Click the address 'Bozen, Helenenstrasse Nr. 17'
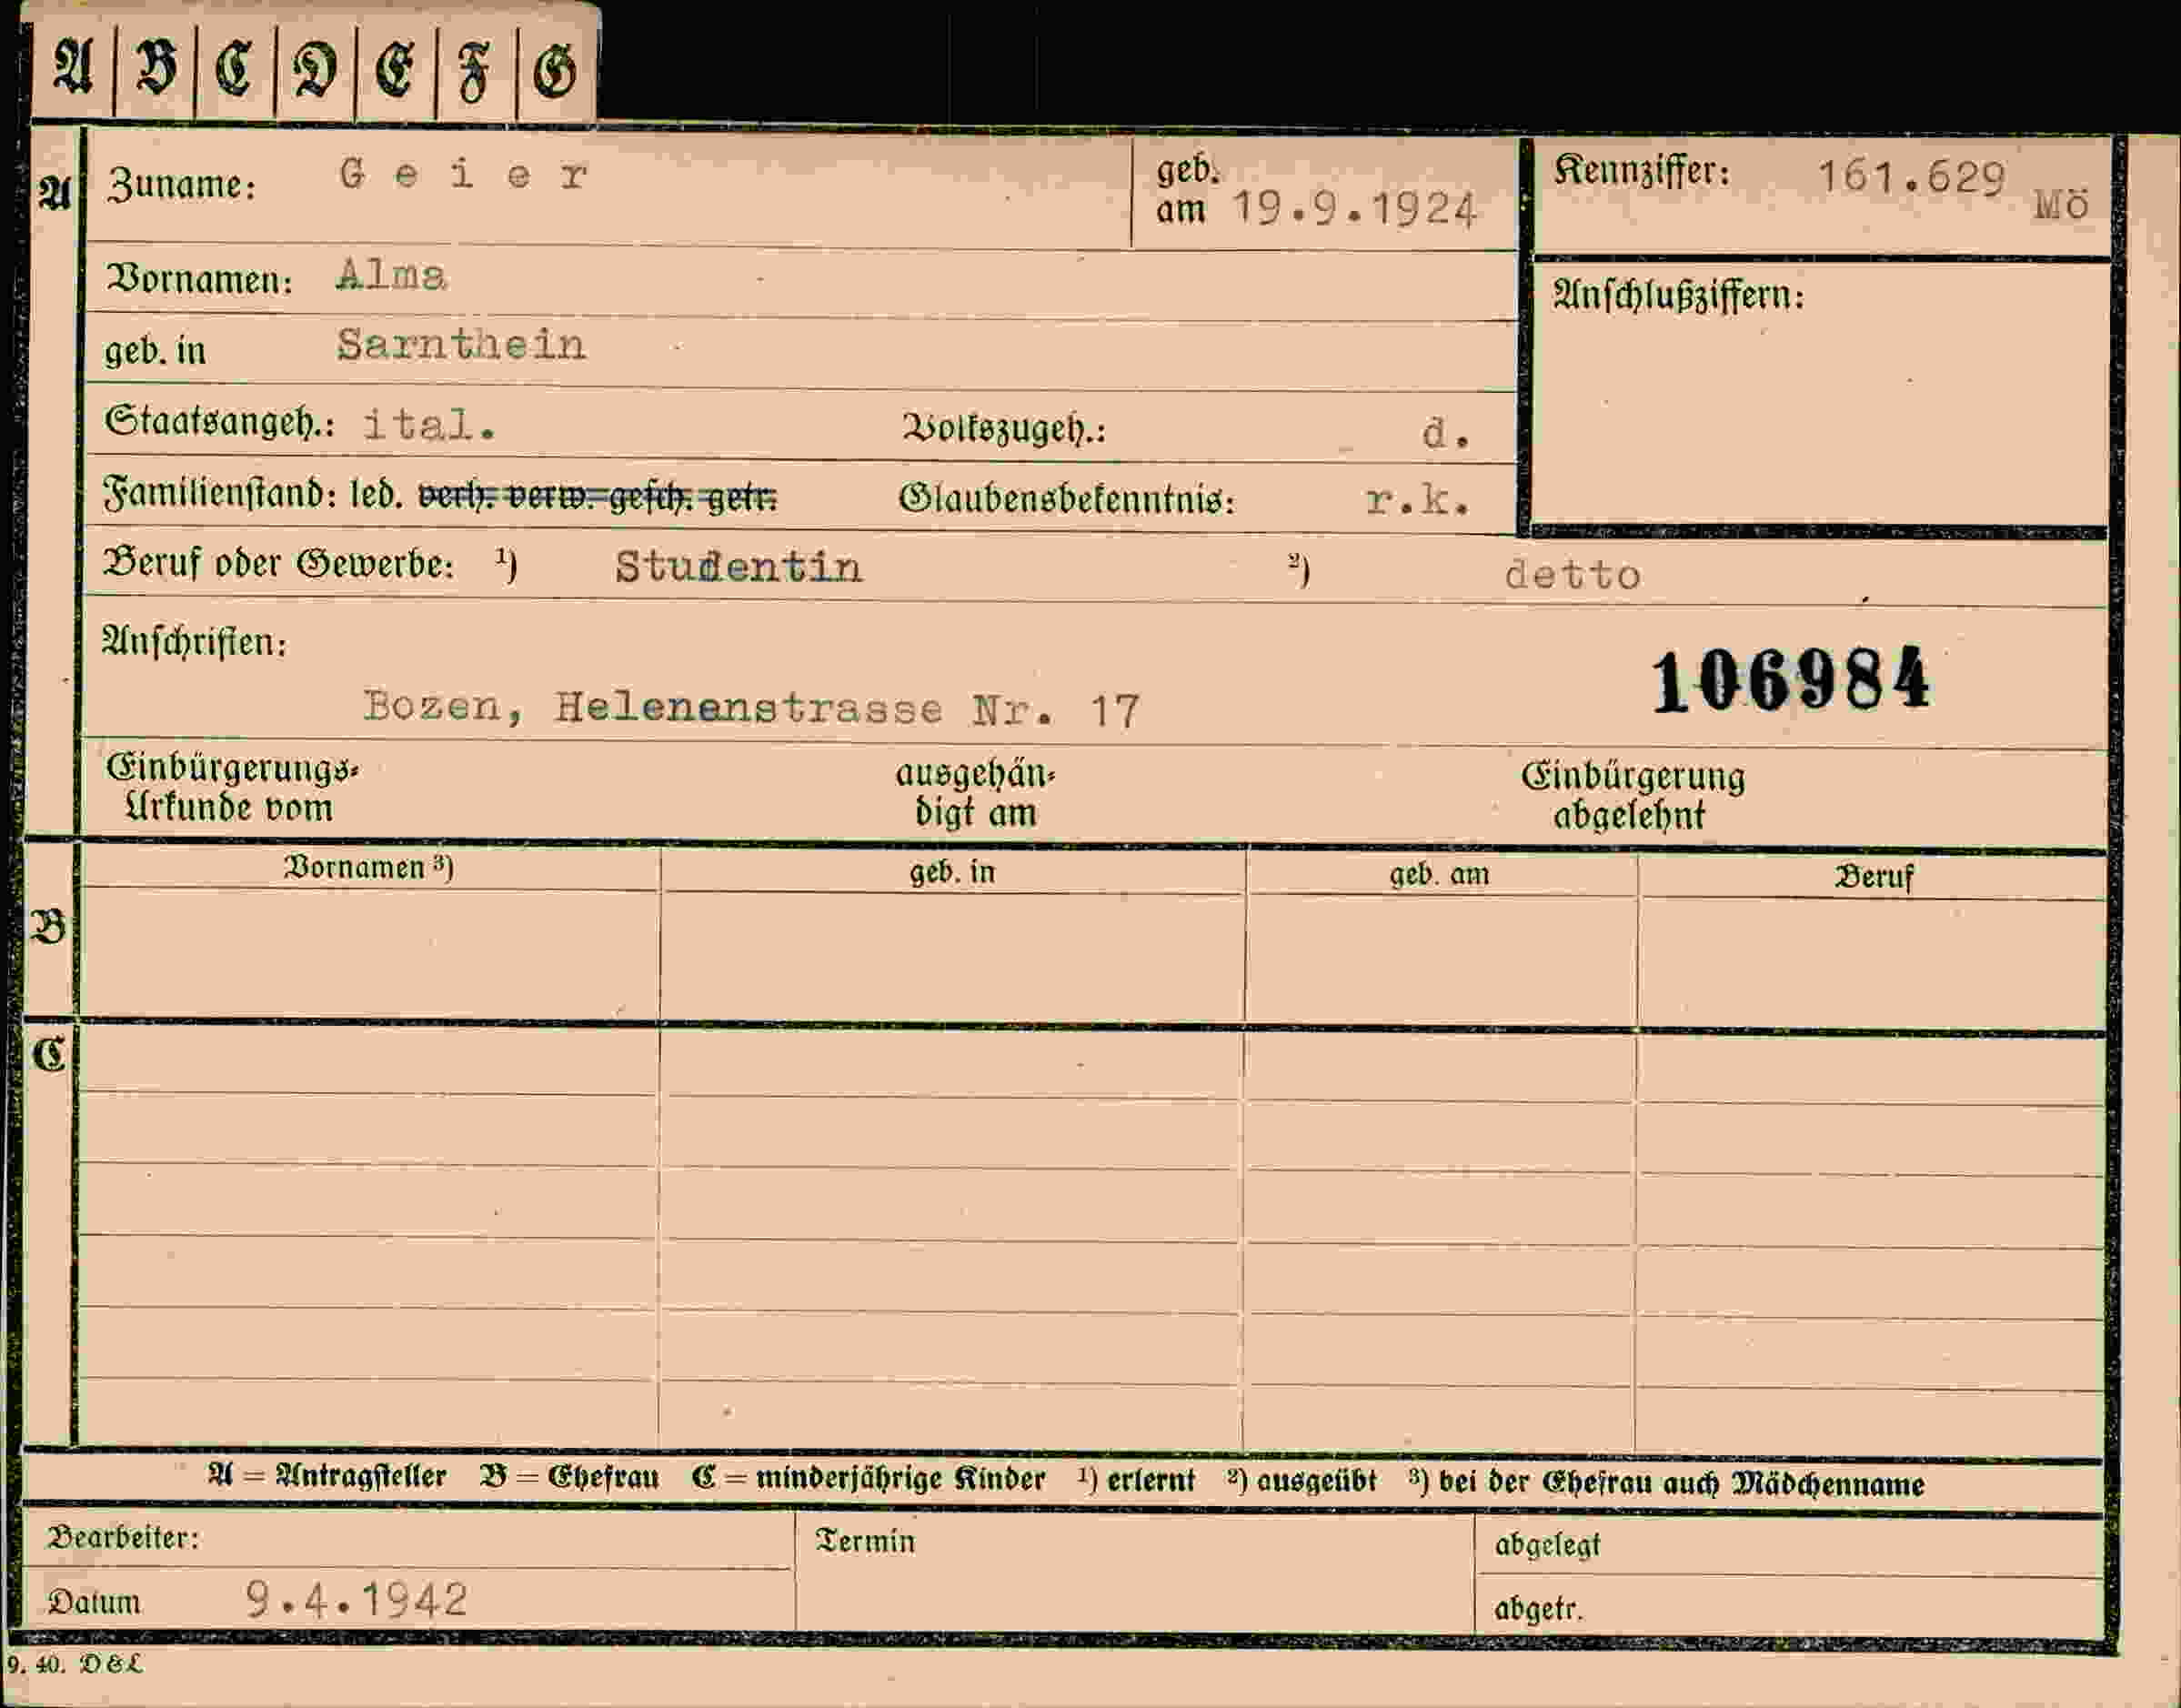This screenshot has height=1708, width=2181. (x=751, y=709)
